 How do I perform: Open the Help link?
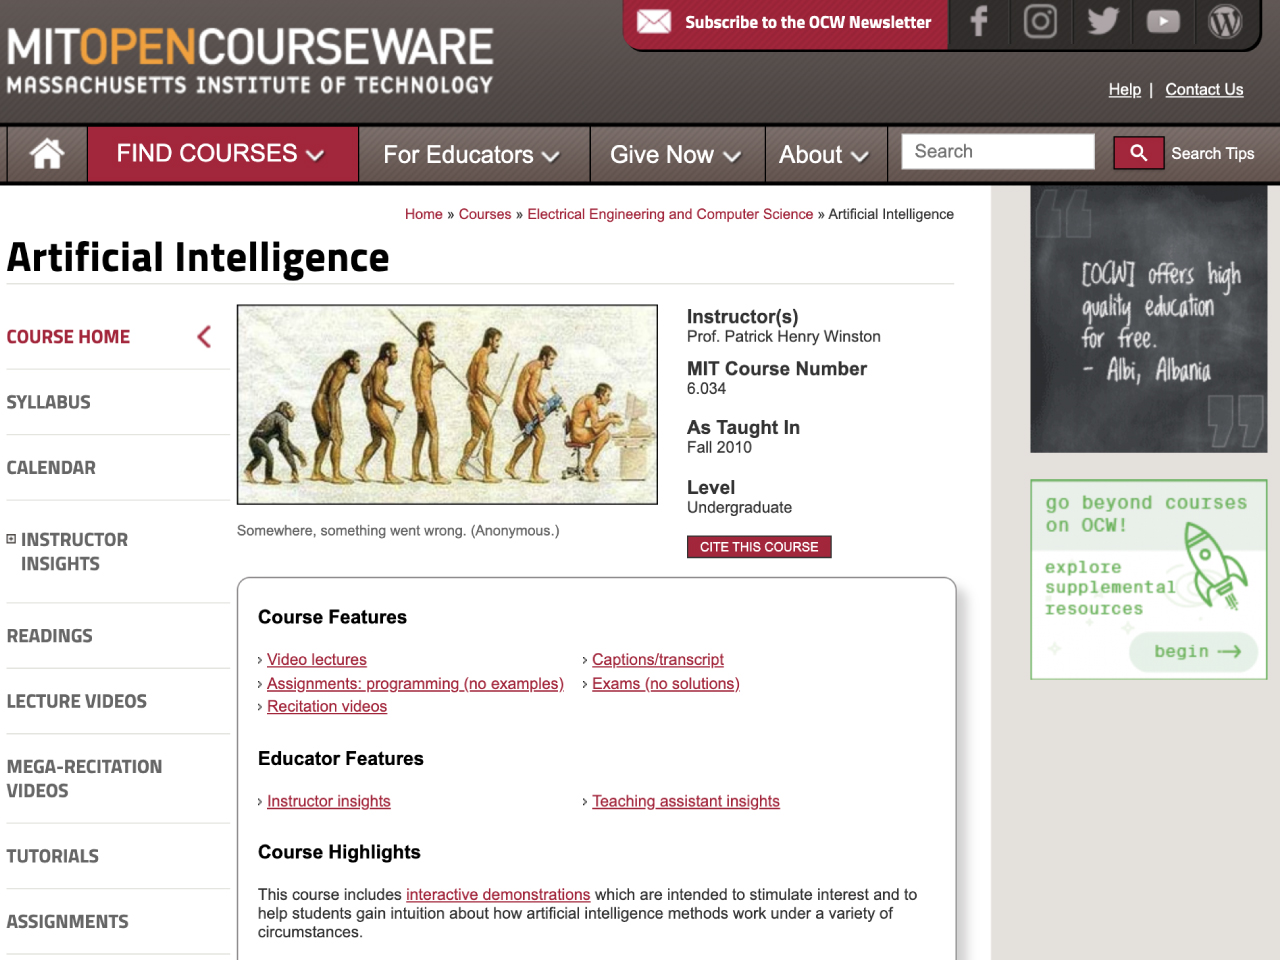tap(1124, 89)
